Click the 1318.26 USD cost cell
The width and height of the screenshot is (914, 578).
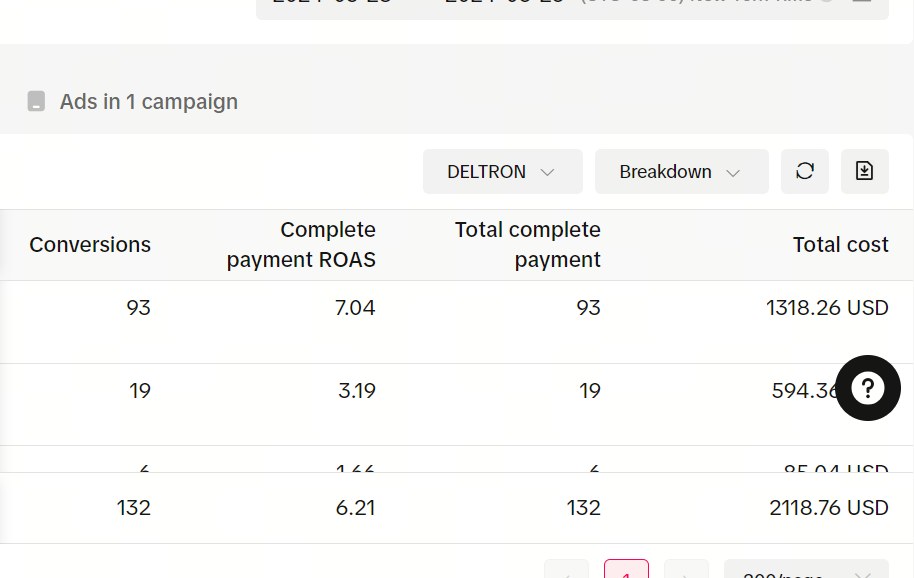point(827,308)
